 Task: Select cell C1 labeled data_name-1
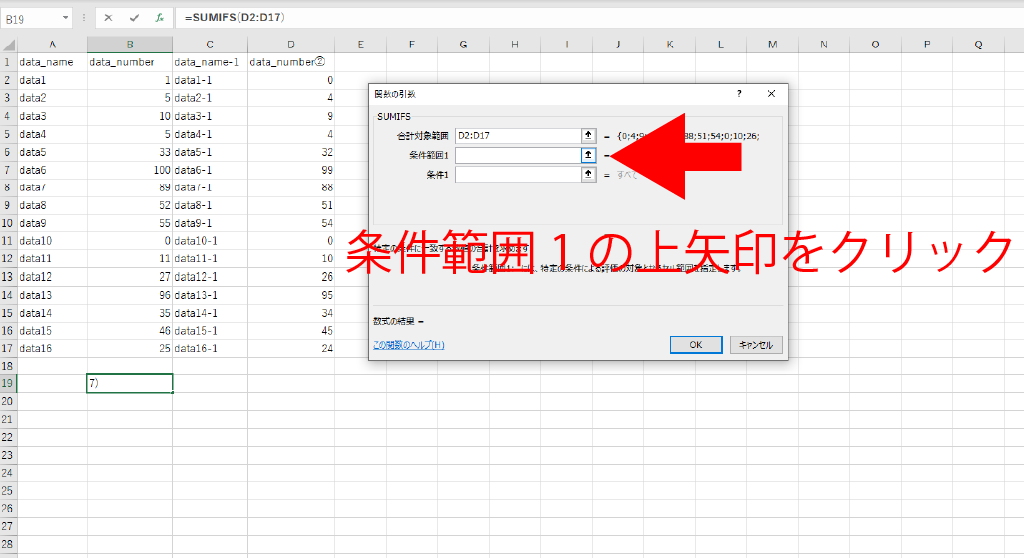coord(210,62)
